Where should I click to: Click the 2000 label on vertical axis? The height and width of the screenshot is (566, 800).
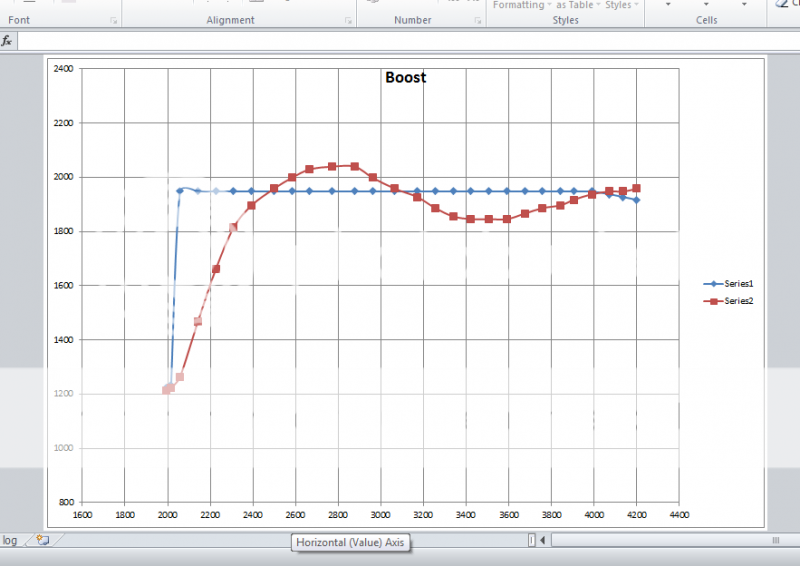click(x=63, y=177)
